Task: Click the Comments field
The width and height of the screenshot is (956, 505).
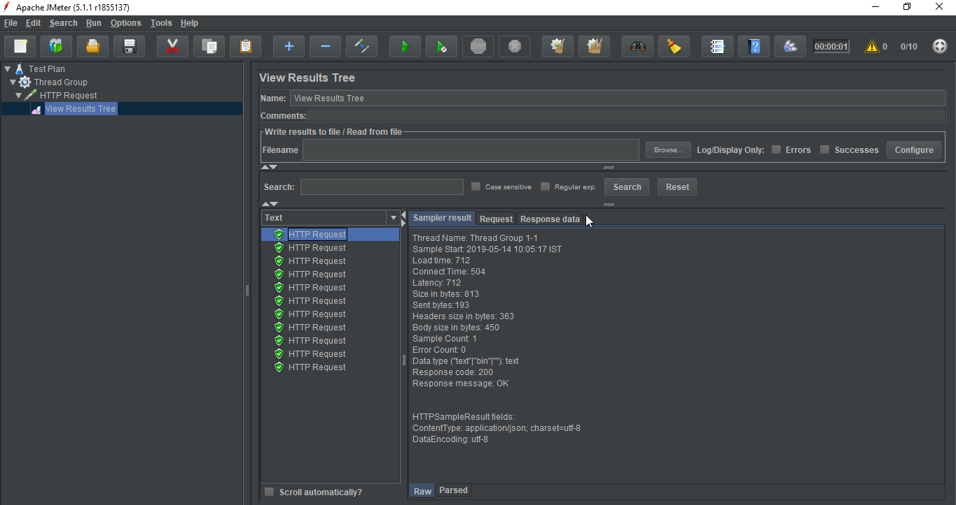Action: tap(627, 116)
